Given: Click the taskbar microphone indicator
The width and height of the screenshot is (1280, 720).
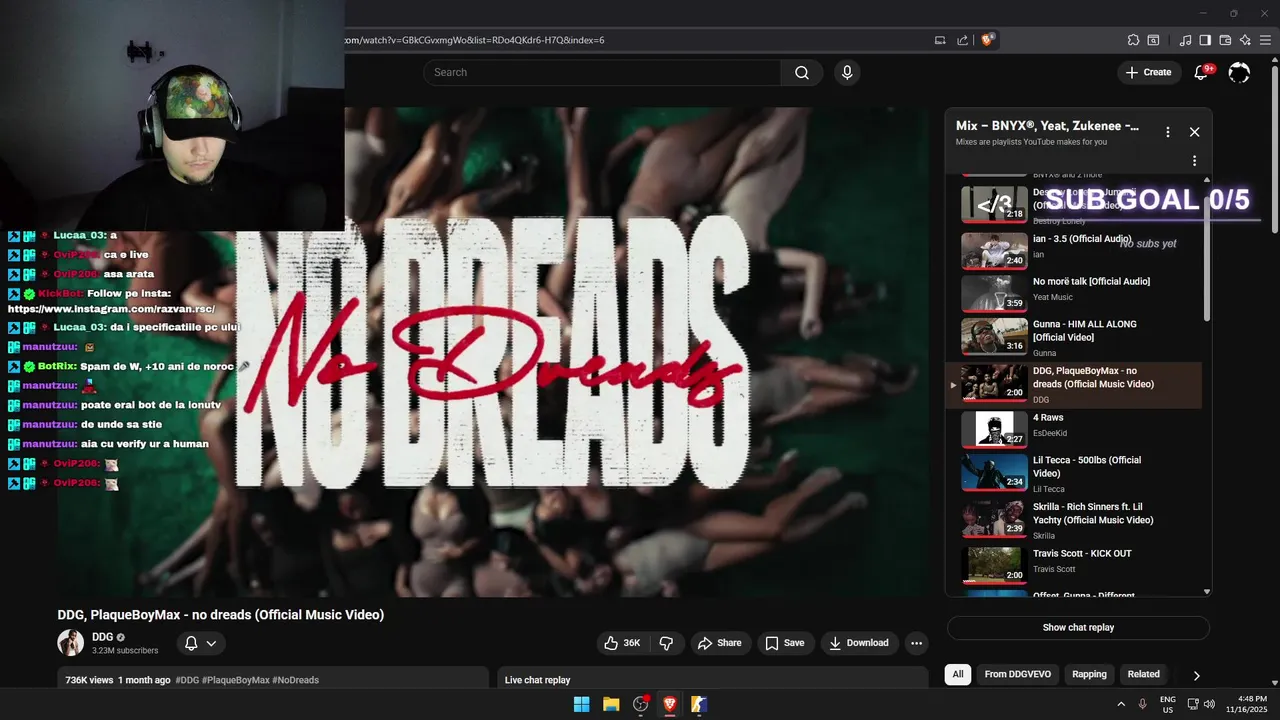Looking at the screenshot, I should [x=1142, y=704].
